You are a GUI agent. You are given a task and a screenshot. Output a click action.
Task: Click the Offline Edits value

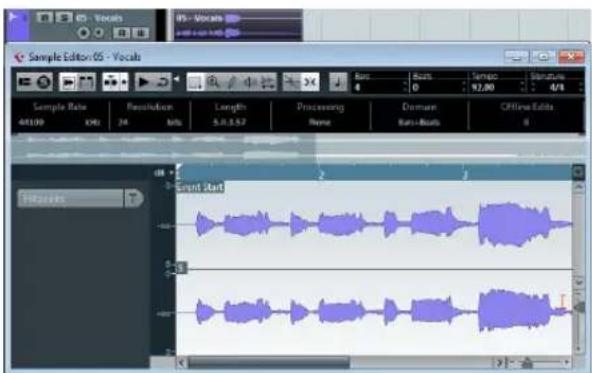(526, 122)
